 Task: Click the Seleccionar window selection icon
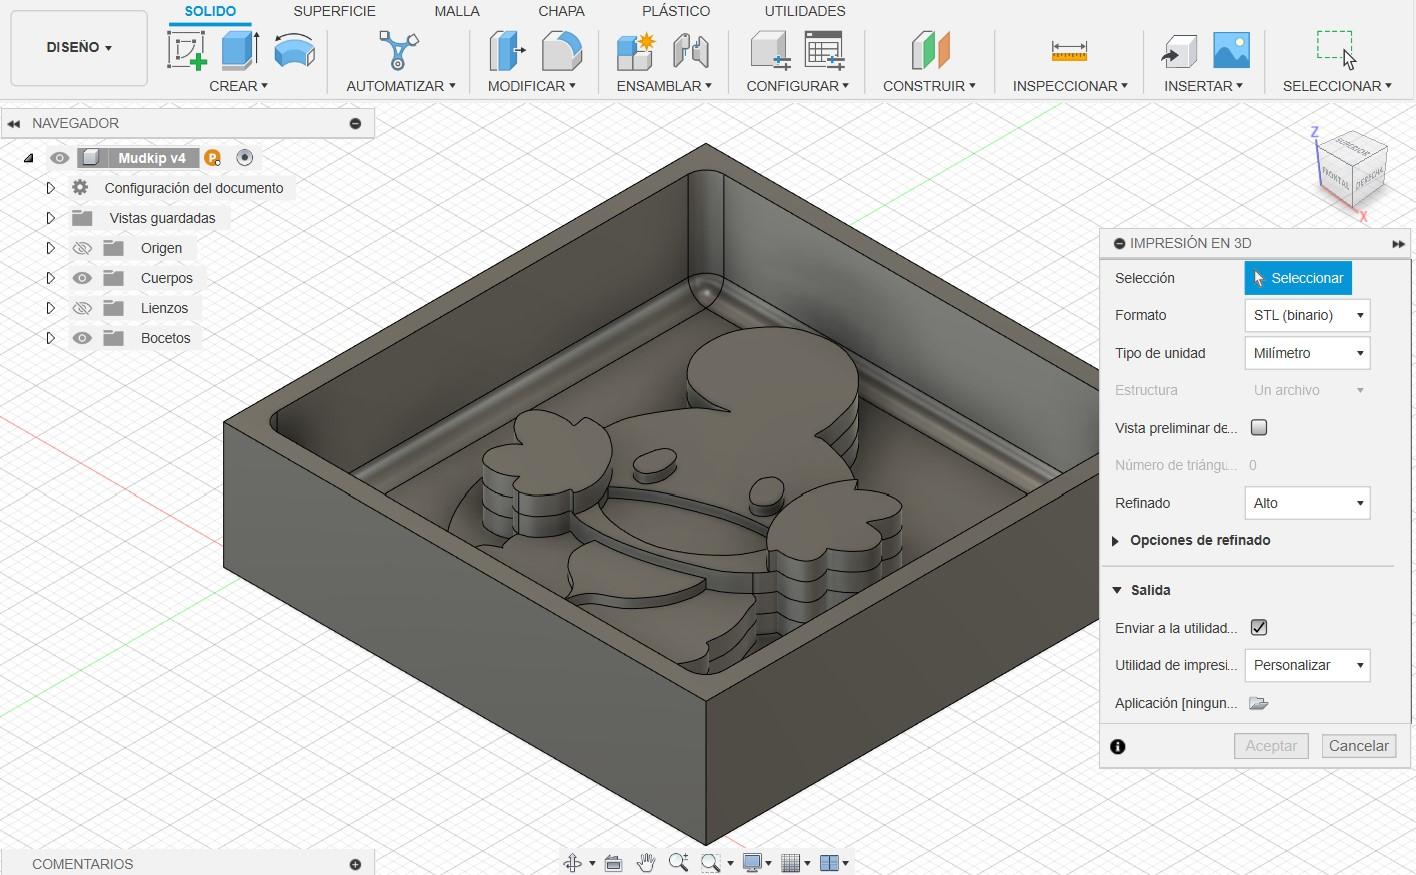click(x=1337, y=50)
